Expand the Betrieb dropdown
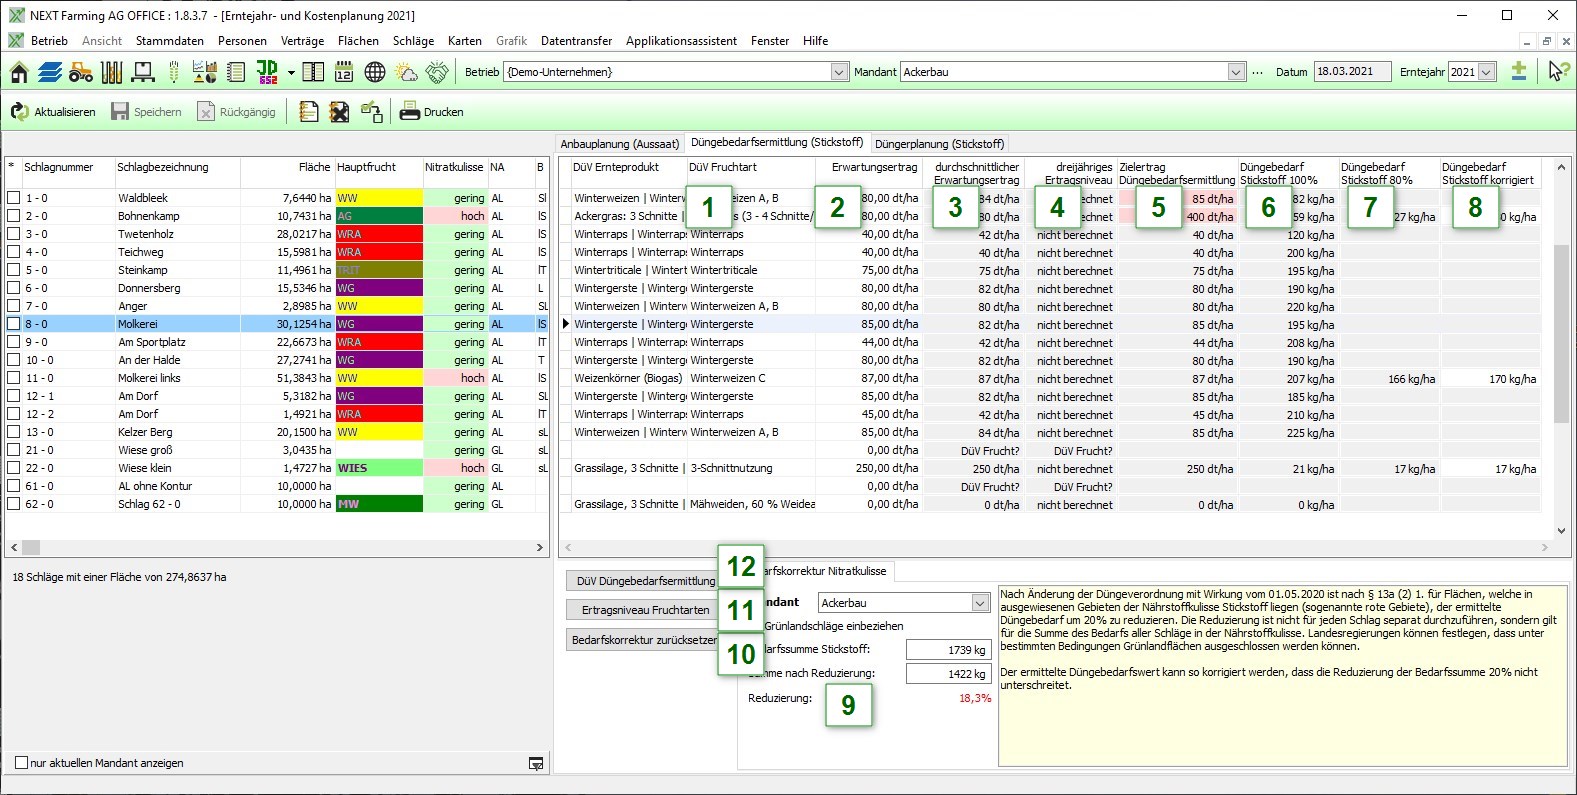Image resolution: width=1577 pixels, height=795 pixels. 839,72
